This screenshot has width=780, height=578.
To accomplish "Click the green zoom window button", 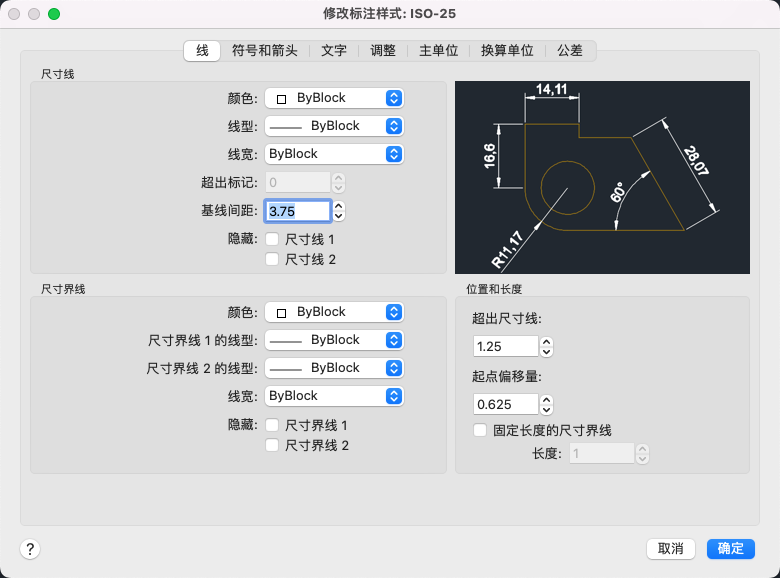I will pos(54,14).
